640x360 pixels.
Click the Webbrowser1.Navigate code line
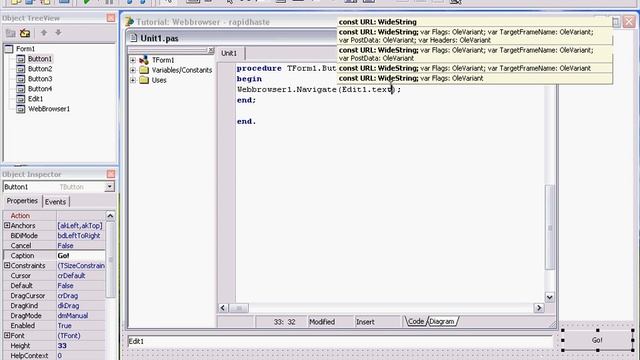[x=319, y=89]
